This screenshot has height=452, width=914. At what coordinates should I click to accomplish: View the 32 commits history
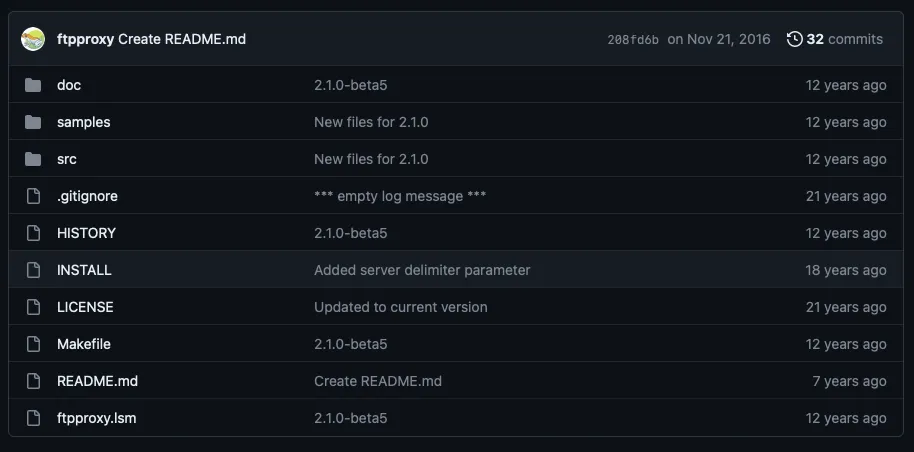click(844, 39)
